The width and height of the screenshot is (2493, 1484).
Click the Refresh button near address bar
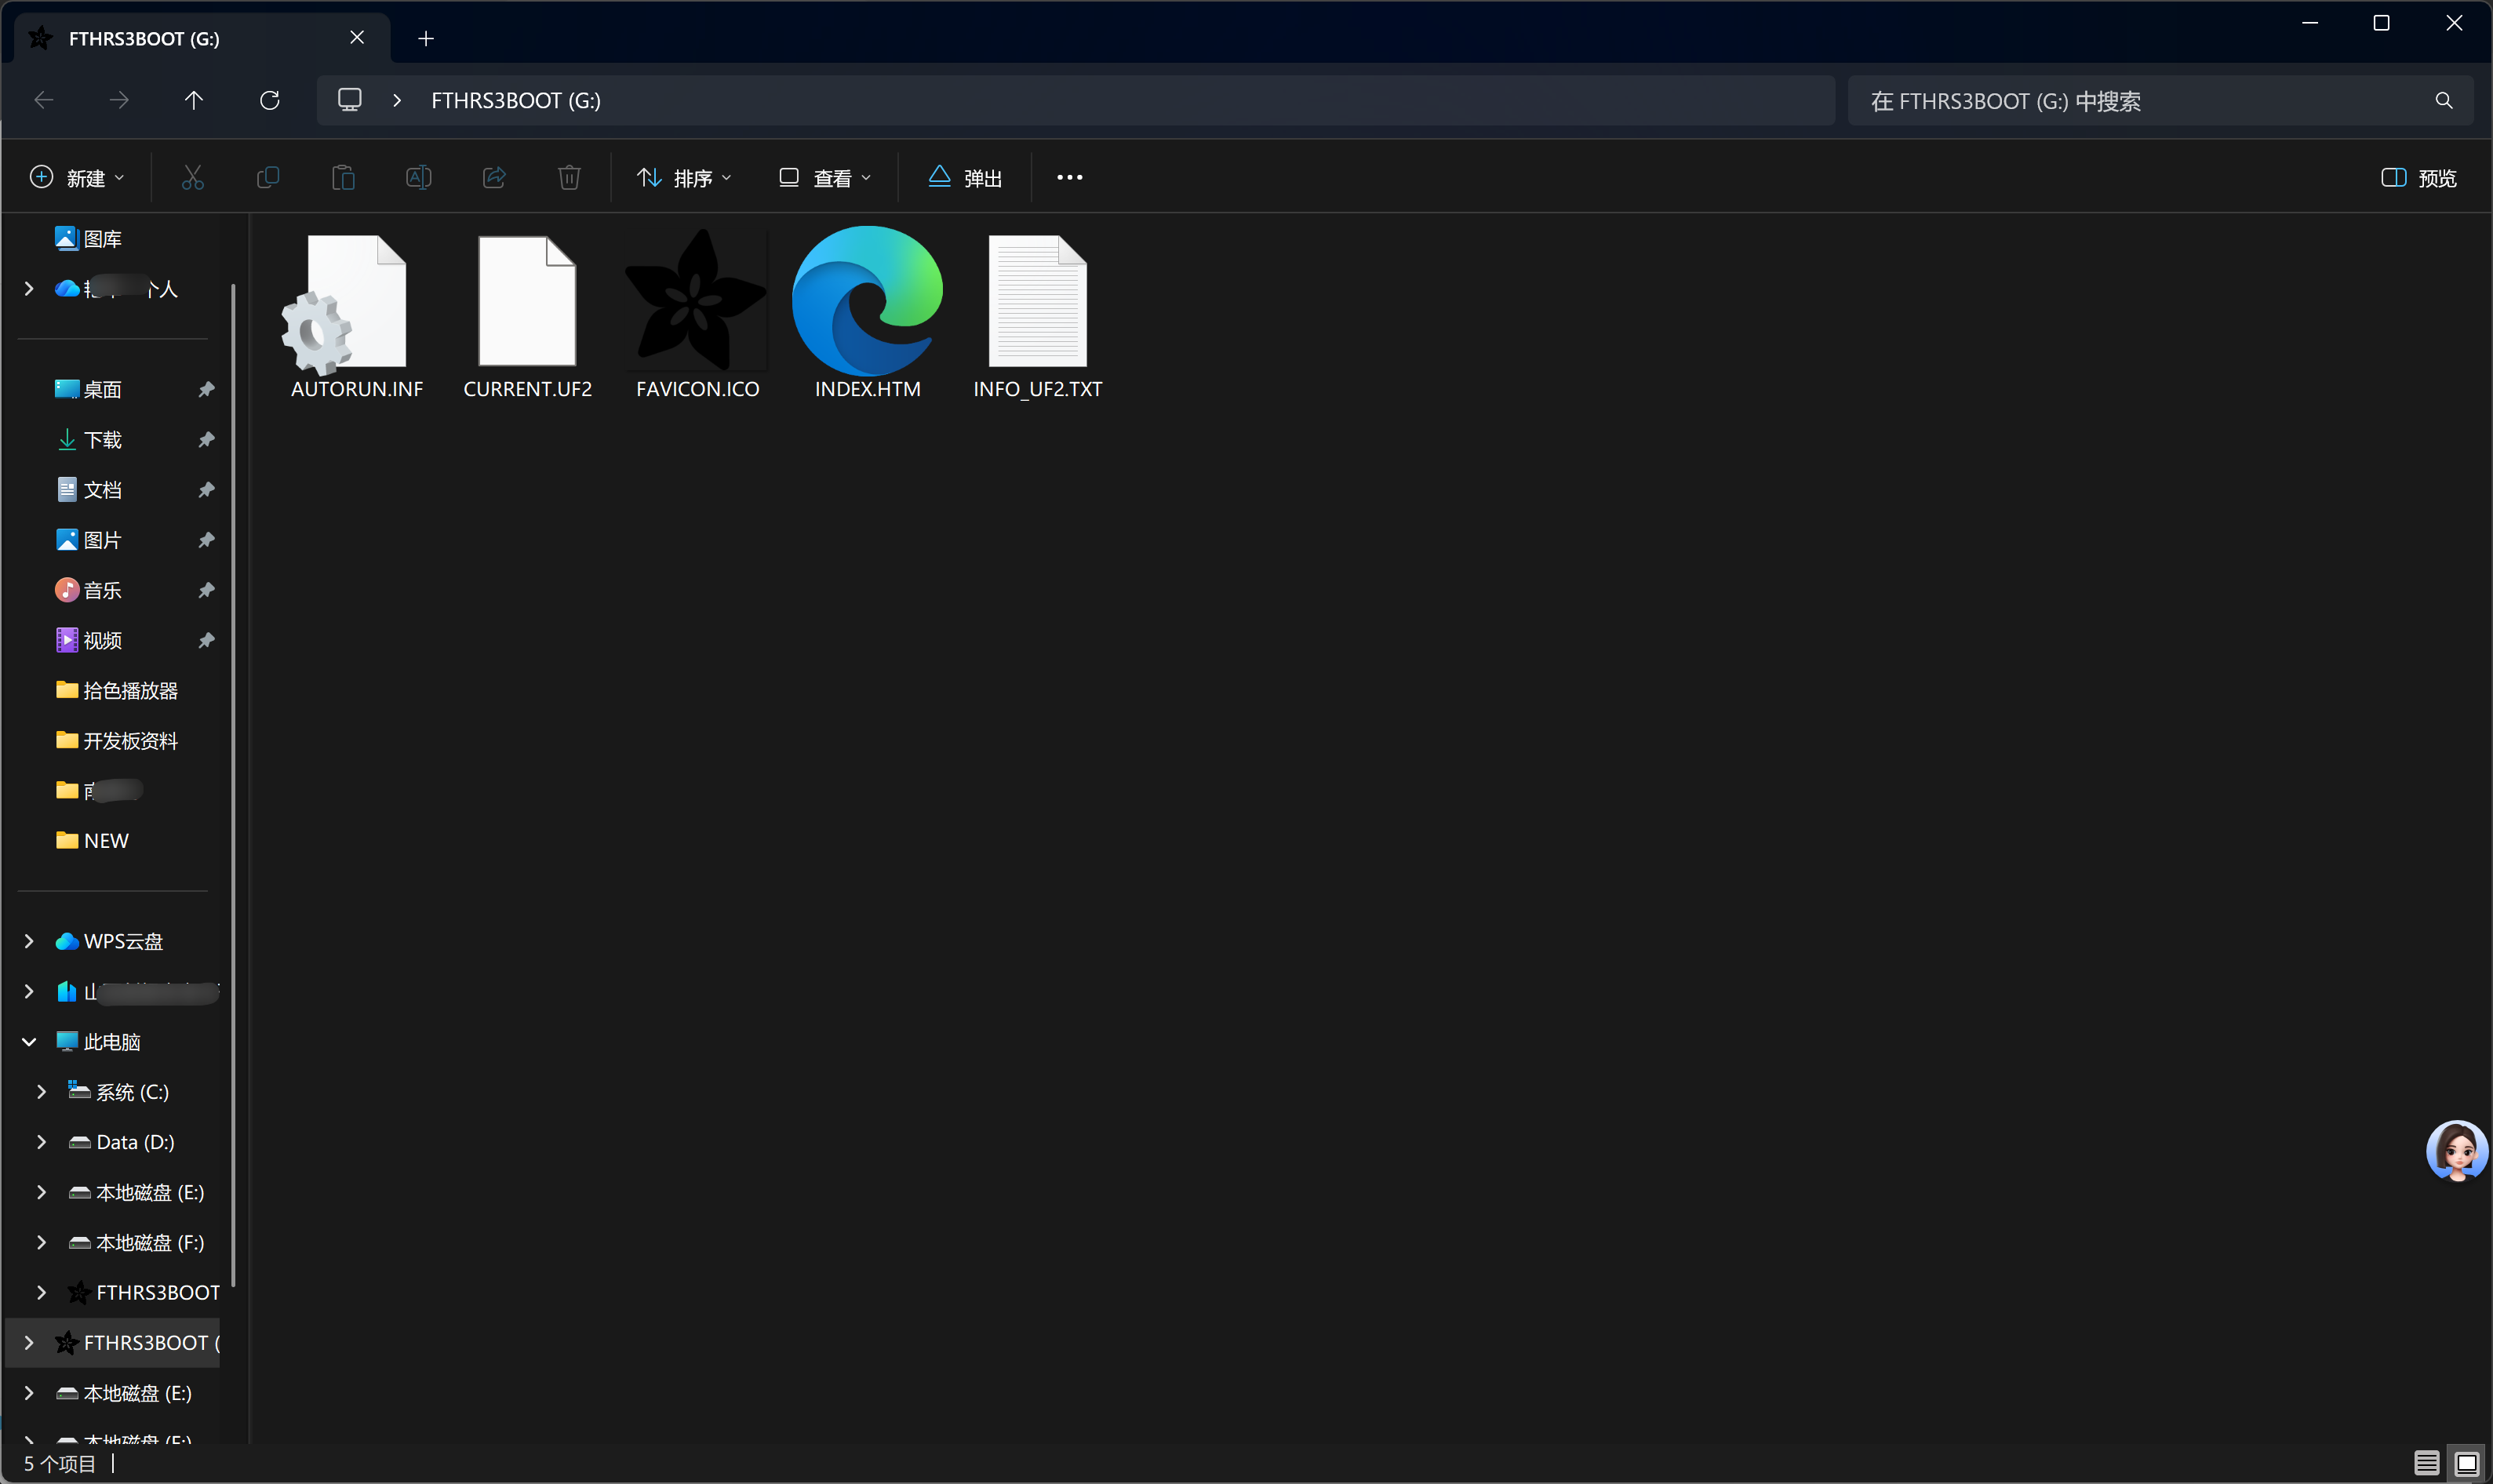[x=269, y=100]
